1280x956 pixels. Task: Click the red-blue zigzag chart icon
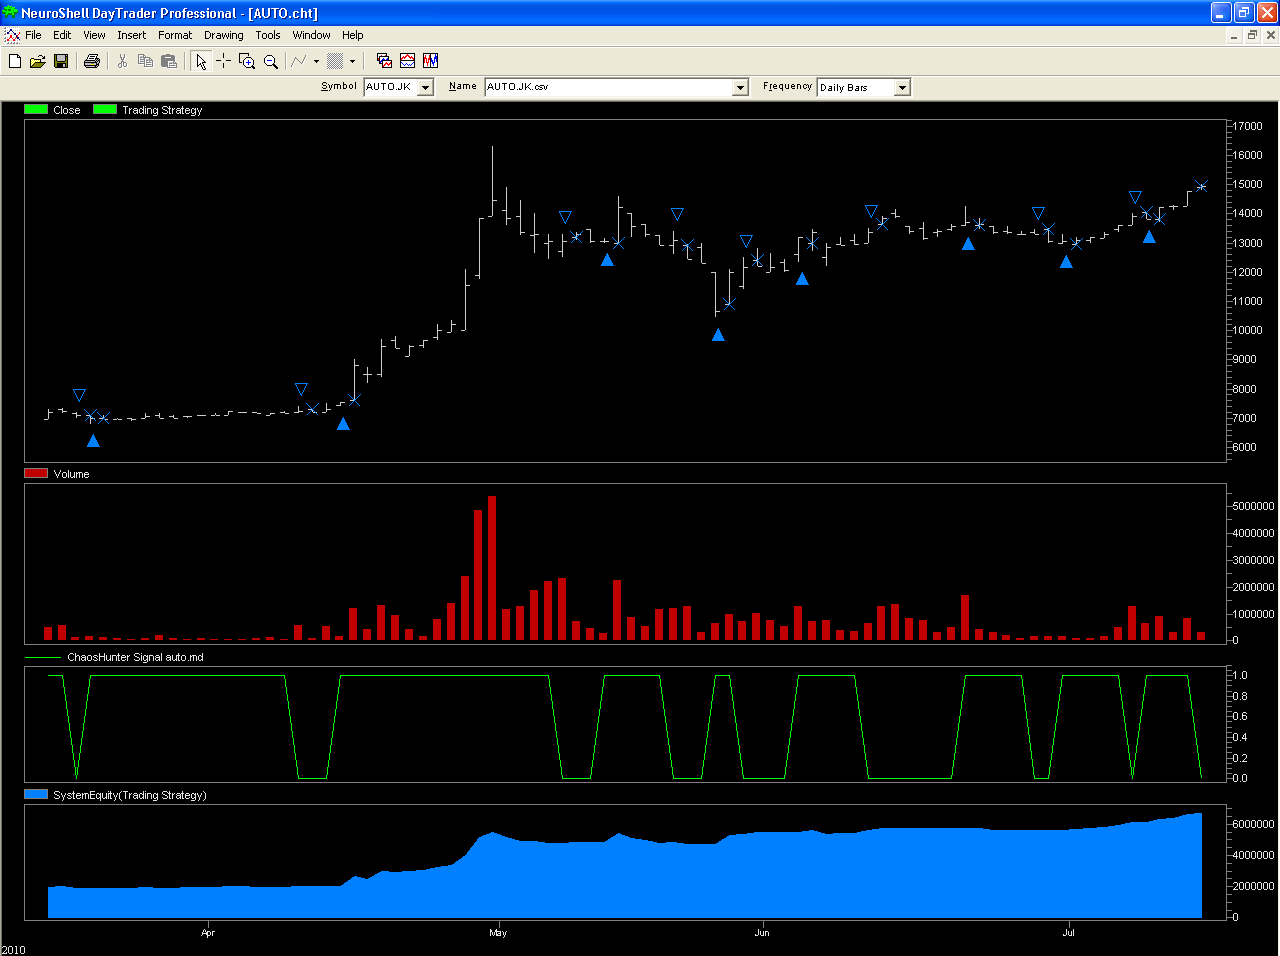(x=430, y=61)
